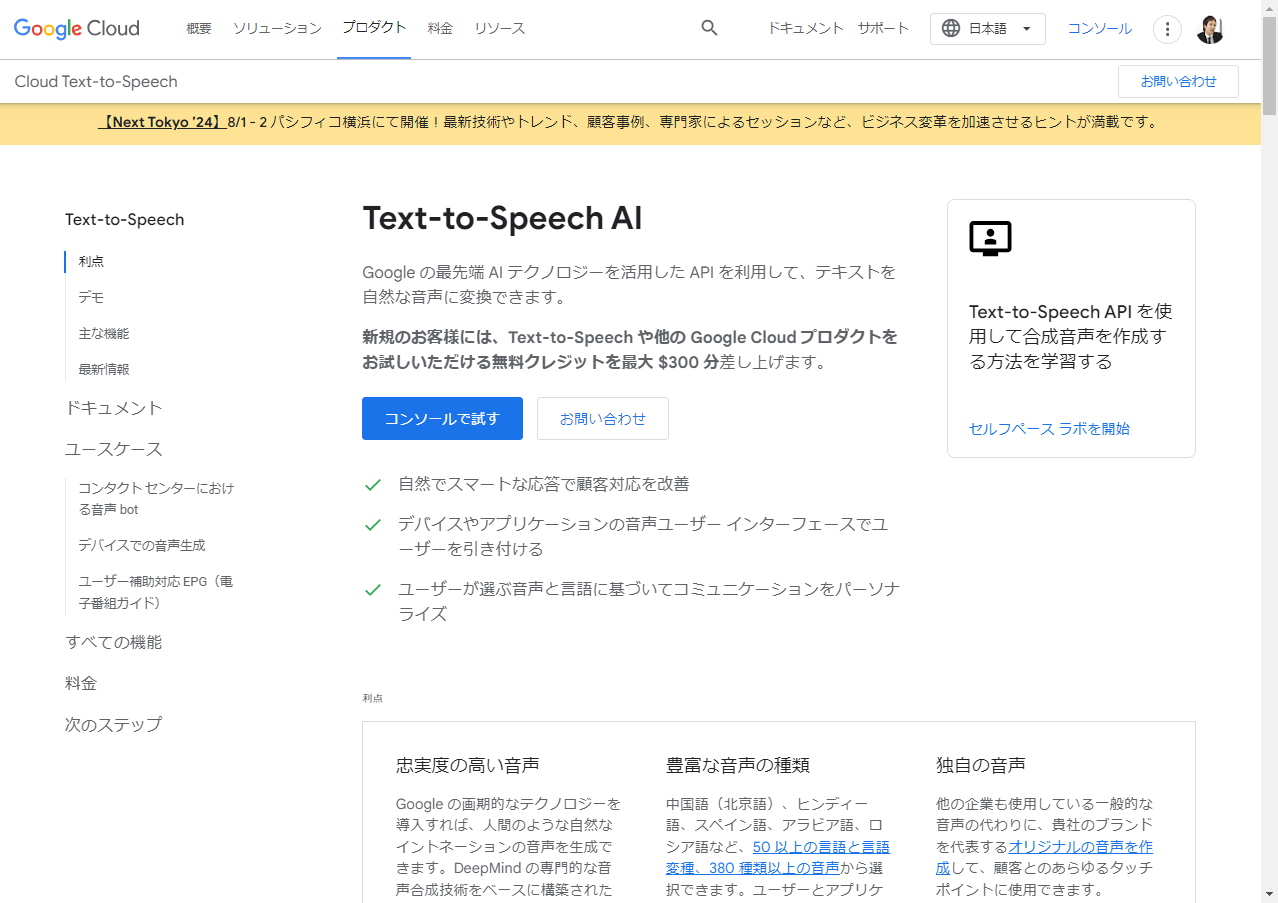Open the リソース menu
The image size is (1278, 903).
(499, 28)
